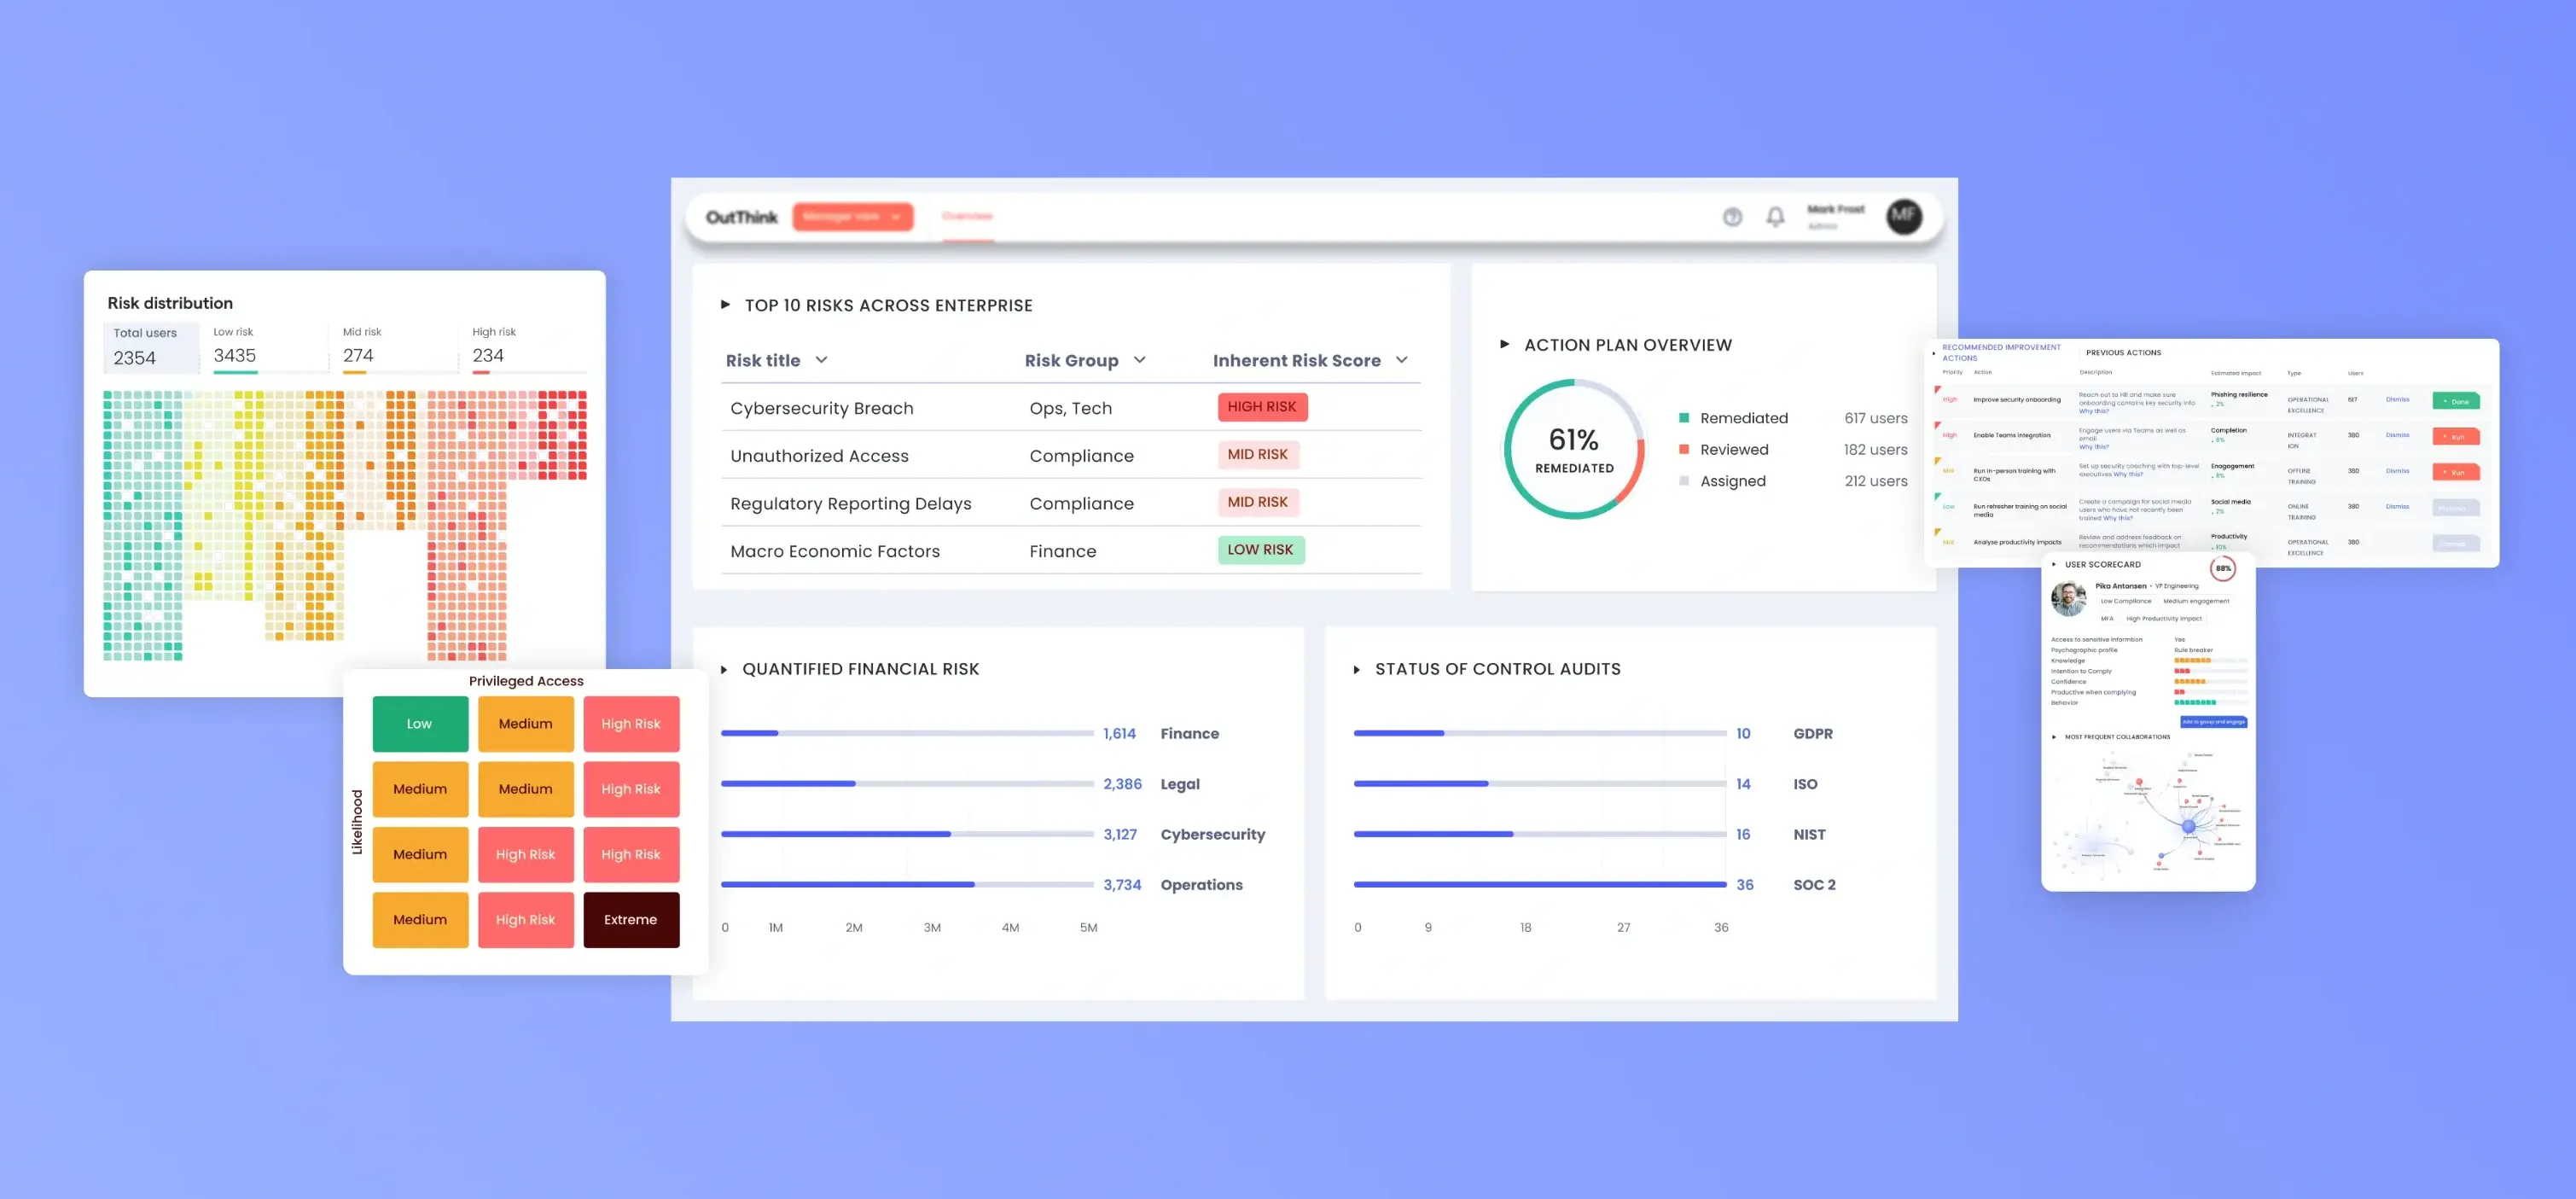Toggle the Reviewed legend item
Image resolution: width=2576 pixels, height=1199 pixels.
click(1733, 449)
